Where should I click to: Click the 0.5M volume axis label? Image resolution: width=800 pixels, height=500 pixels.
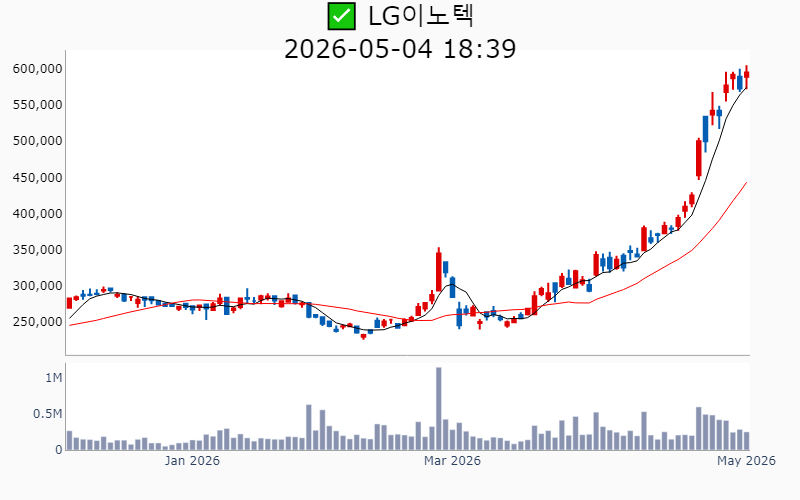pos(47,414)
